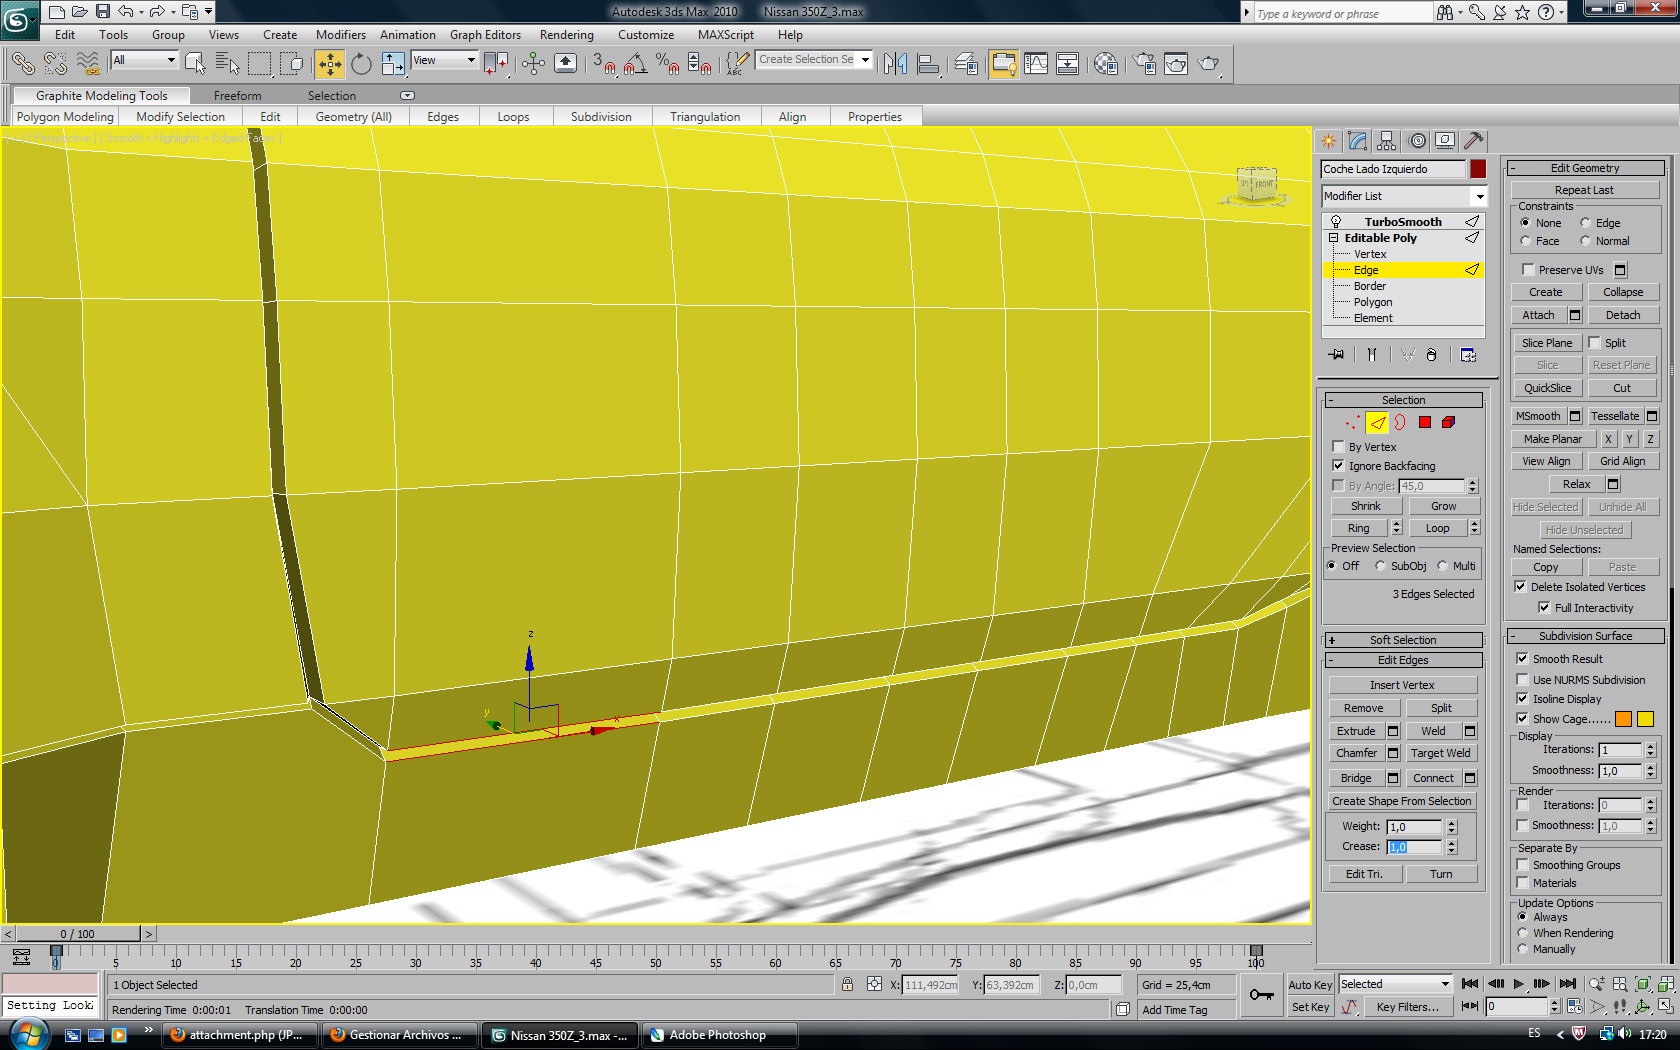Open the All selection filter dropdown
1680x1050 pixels.
pos(144,60)
